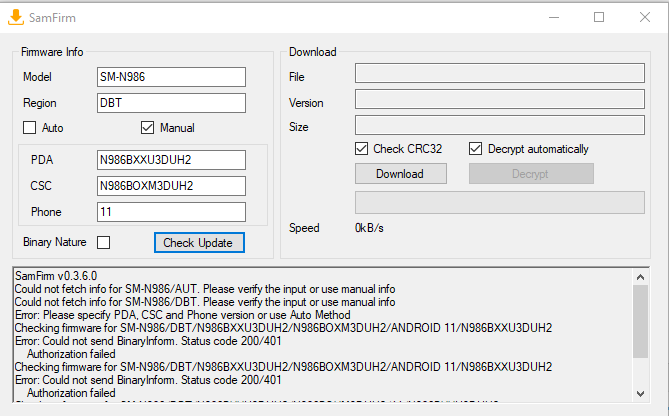Click the 'Binary Nature' label
Image resolution: width=669 pixels, height=416 pixels.
point(55,242)
